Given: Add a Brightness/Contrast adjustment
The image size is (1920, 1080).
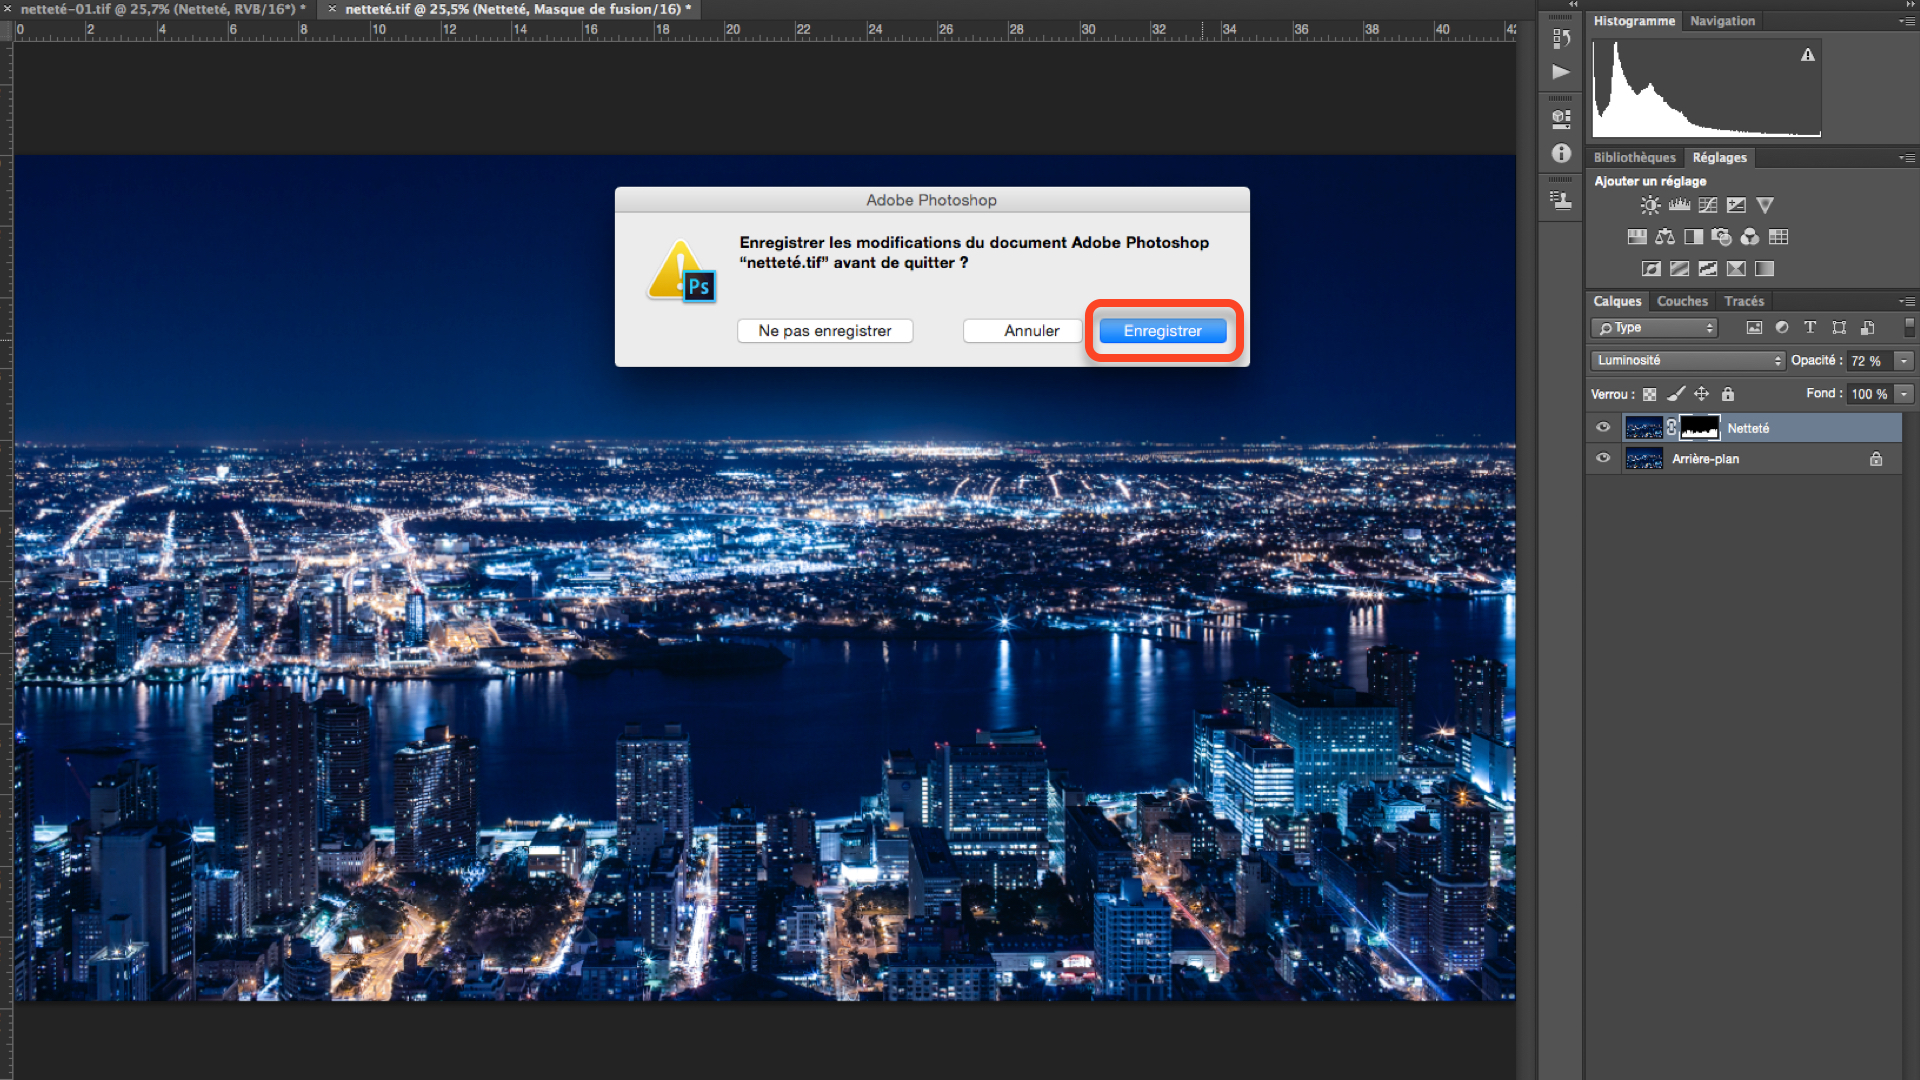Looking at the screenshot, I should (1650, 205).
